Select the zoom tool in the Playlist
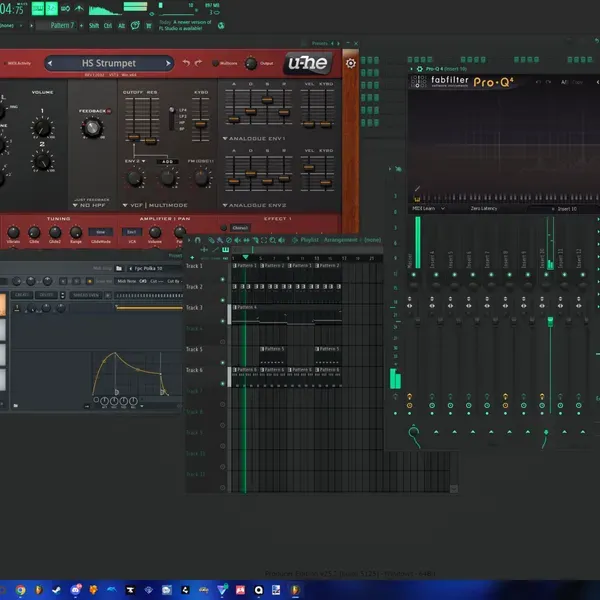The width and height of the screenshot is (600, 600). [273, 240]
